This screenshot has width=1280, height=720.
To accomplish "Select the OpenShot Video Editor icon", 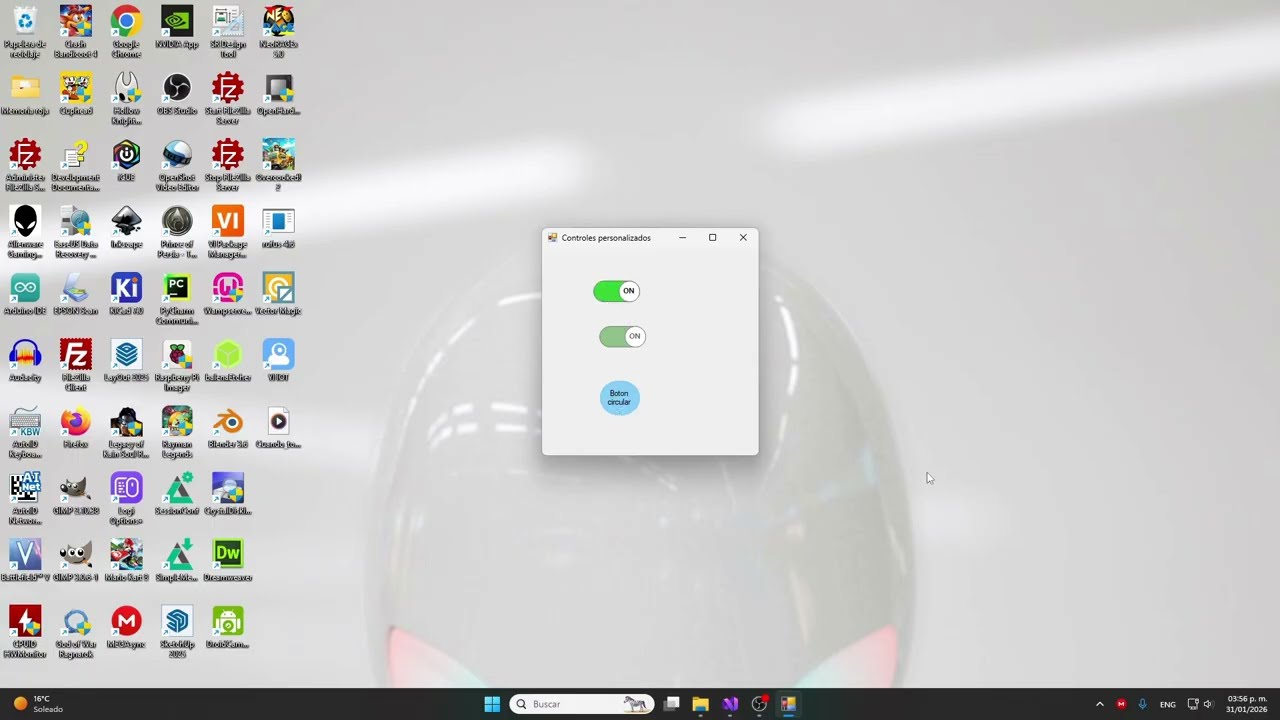I will (177, 166).
